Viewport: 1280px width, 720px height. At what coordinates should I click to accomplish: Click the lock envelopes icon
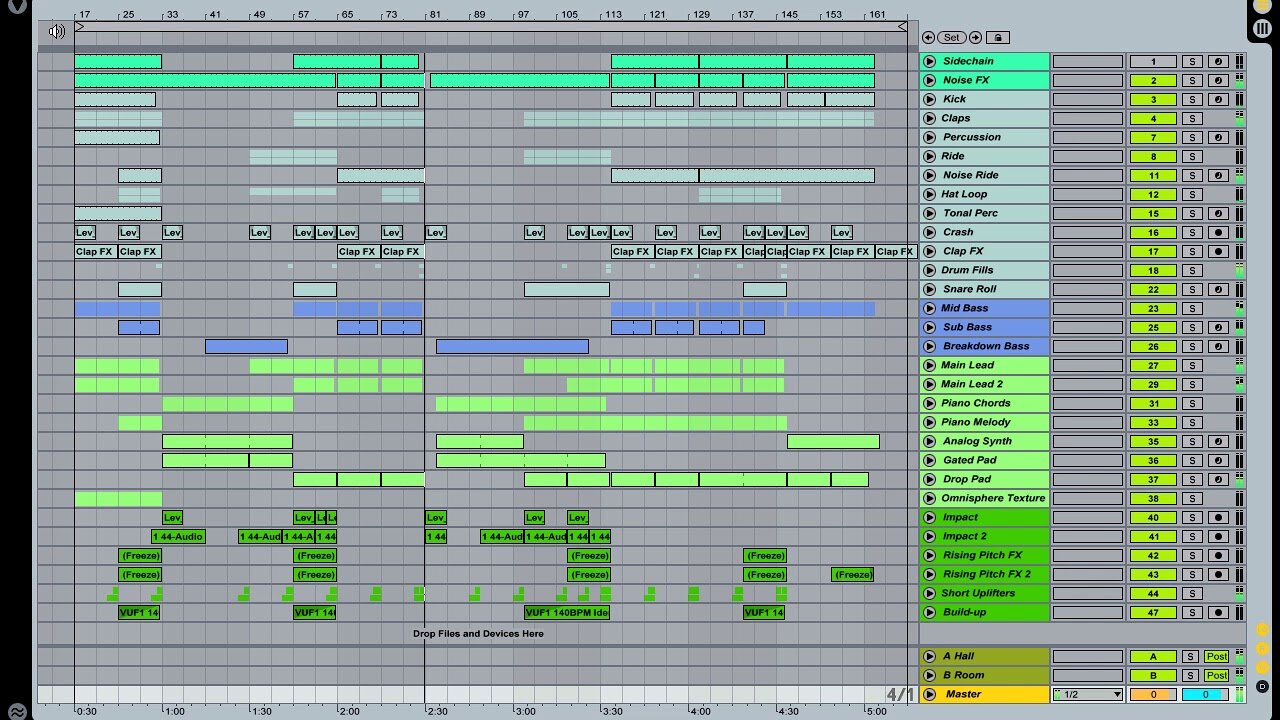pyautogui.click(x=997, y=37)
